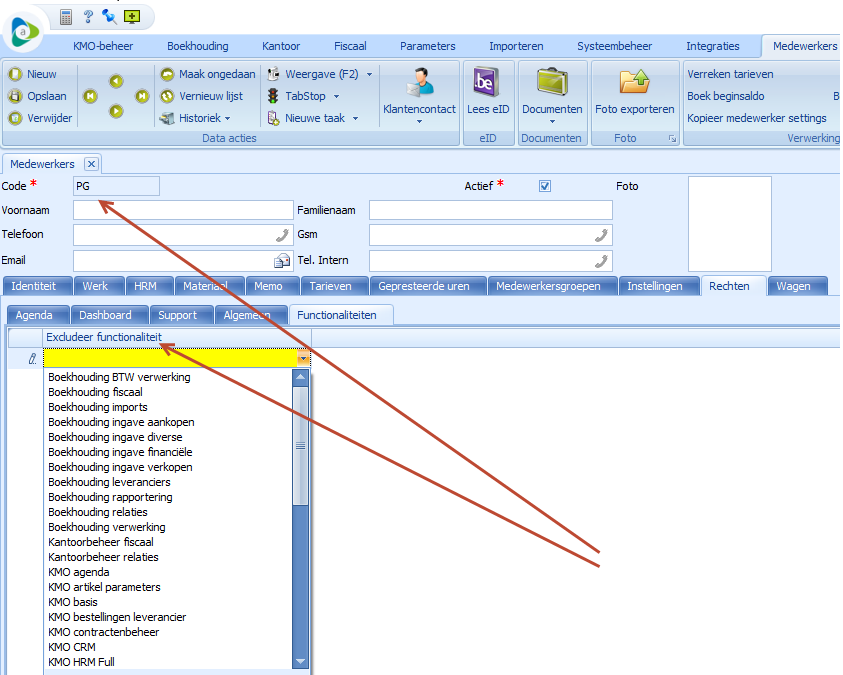This screenshot has height=675, width=843.
Task: Open the Boekhouding ribbon tab
Action: click(x=197, y=46)
